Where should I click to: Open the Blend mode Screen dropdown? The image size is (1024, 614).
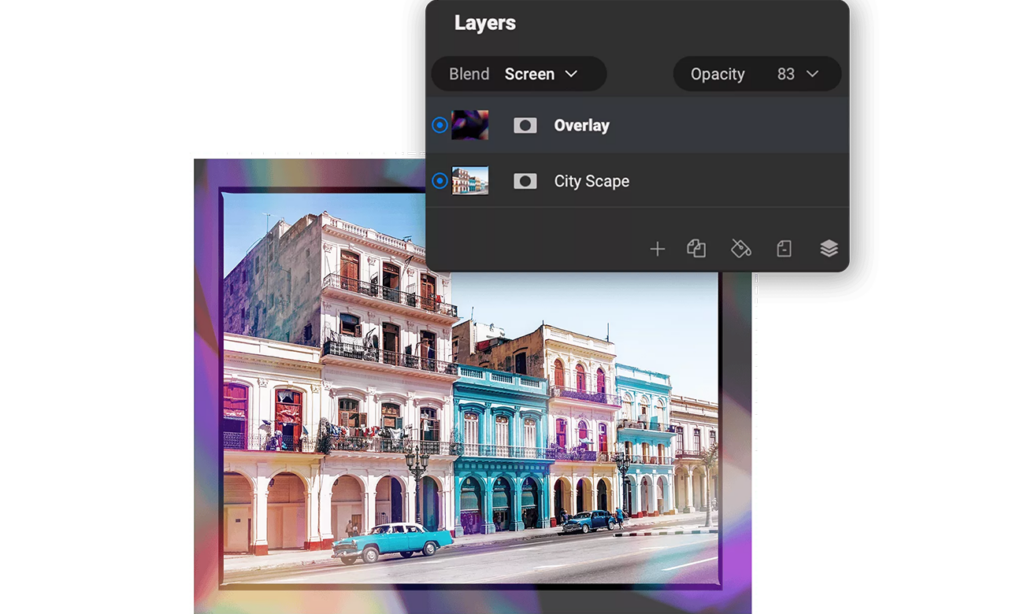(x=519, y=74)
